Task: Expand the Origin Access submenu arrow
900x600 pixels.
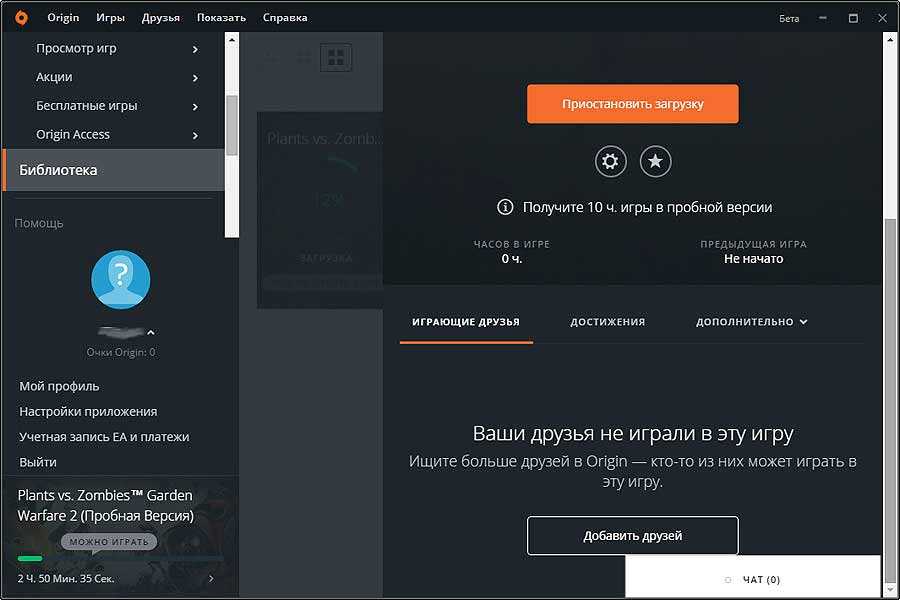Action: point(195,136)
